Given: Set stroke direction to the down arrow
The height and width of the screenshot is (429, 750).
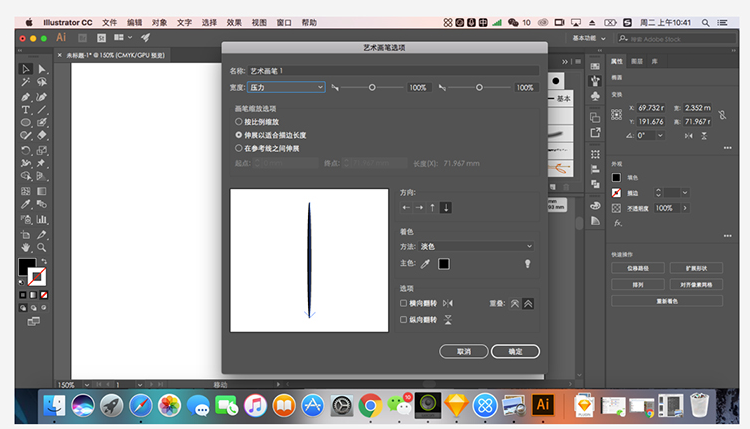Looking at the screenshot, I should 446,208.
